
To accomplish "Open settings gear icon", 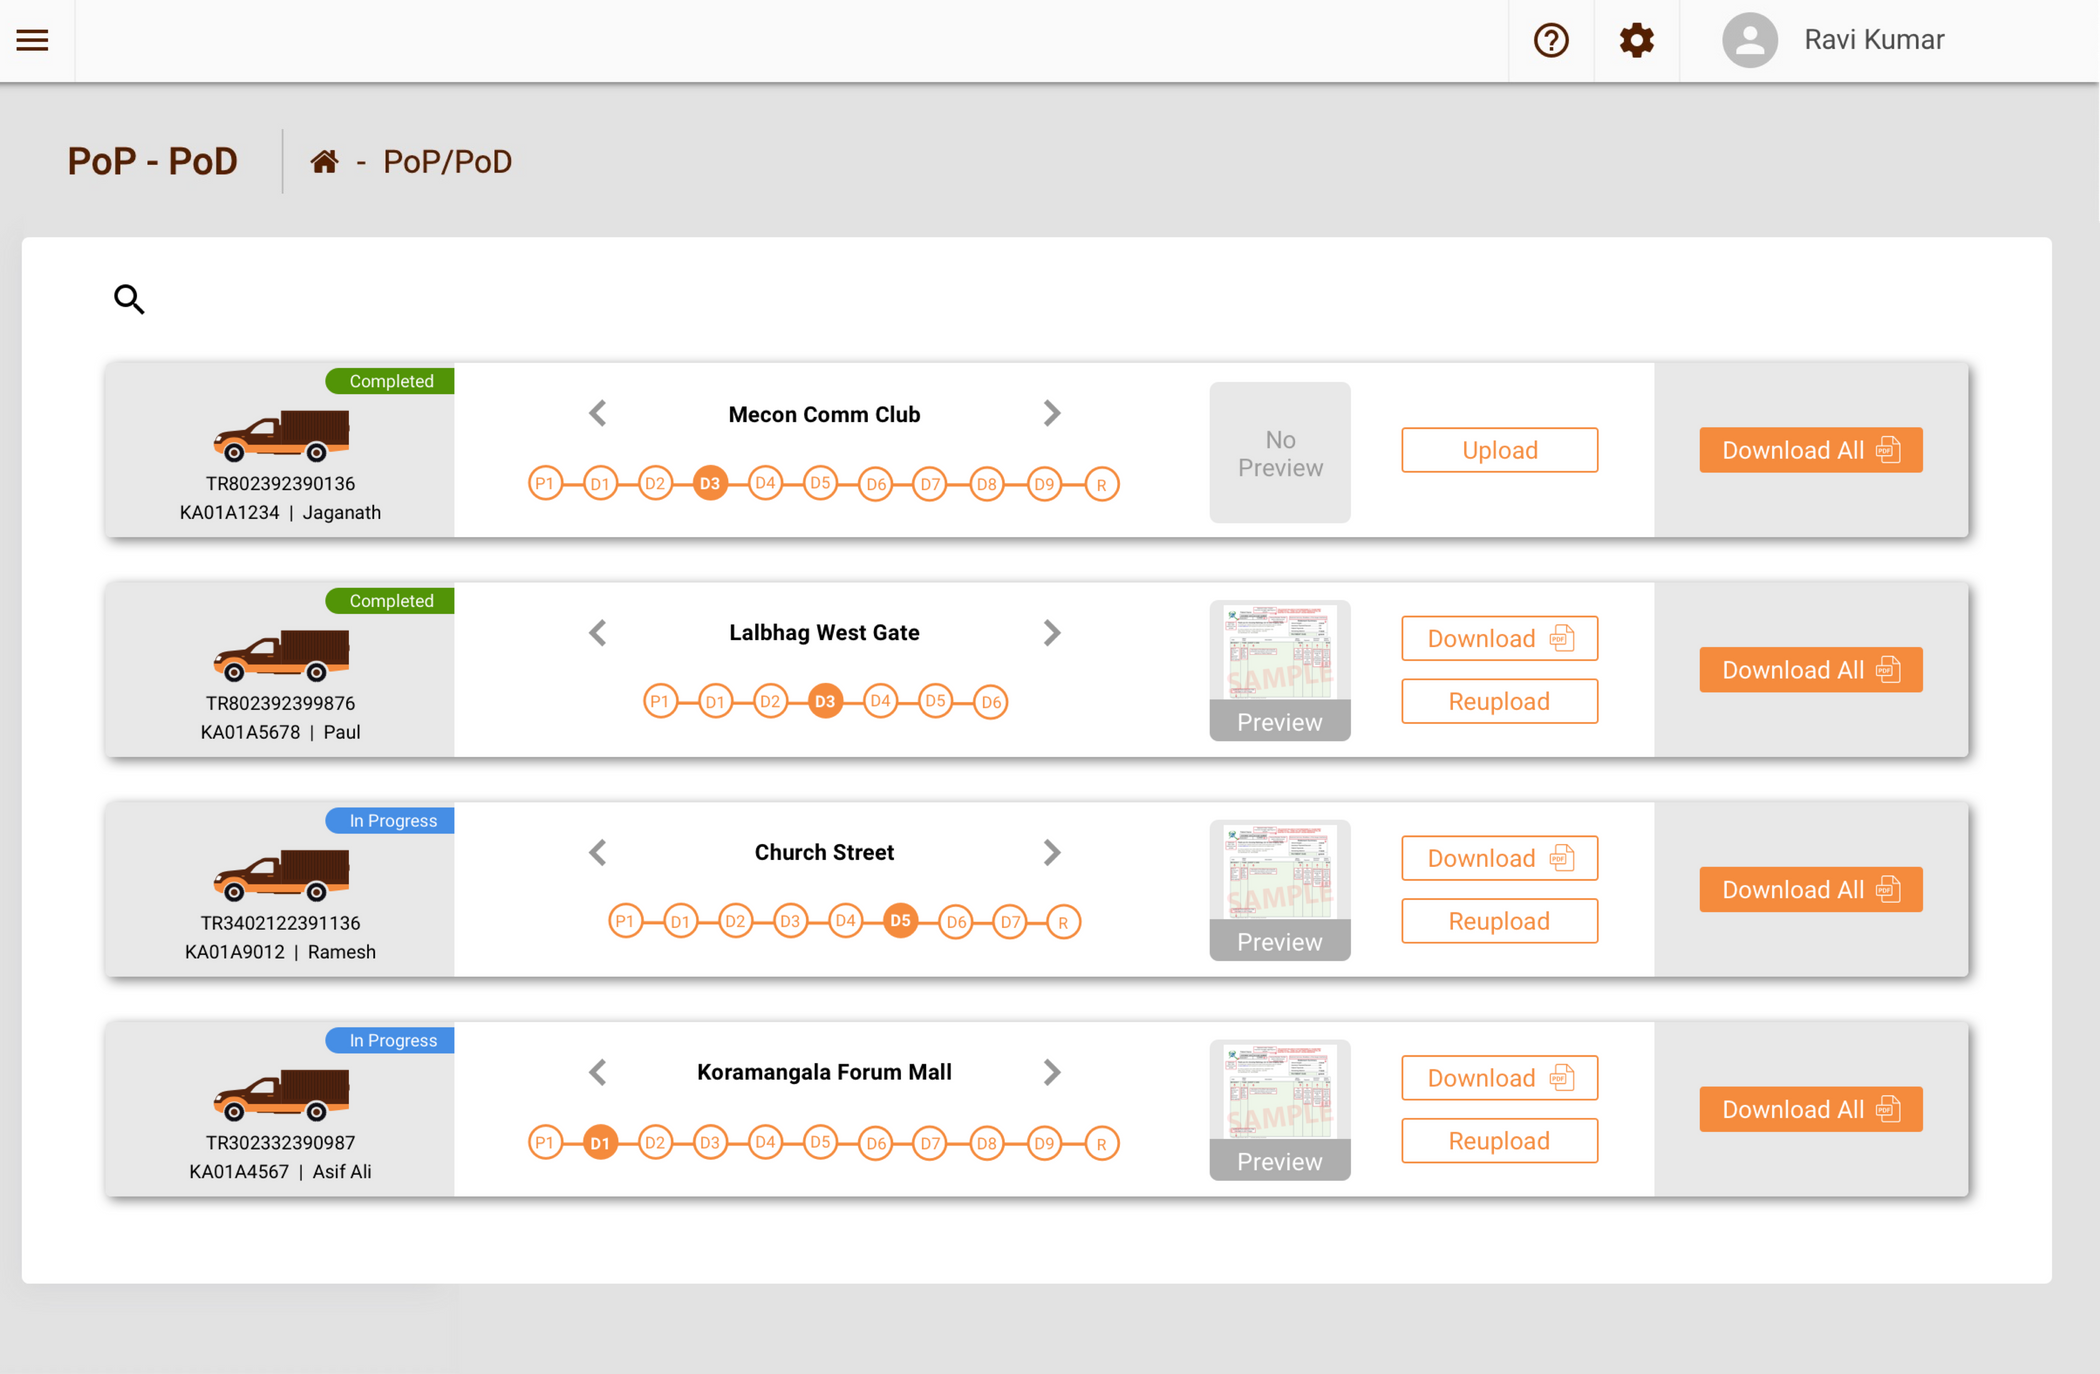I will pyautogui.click(x=1636, y=40).
